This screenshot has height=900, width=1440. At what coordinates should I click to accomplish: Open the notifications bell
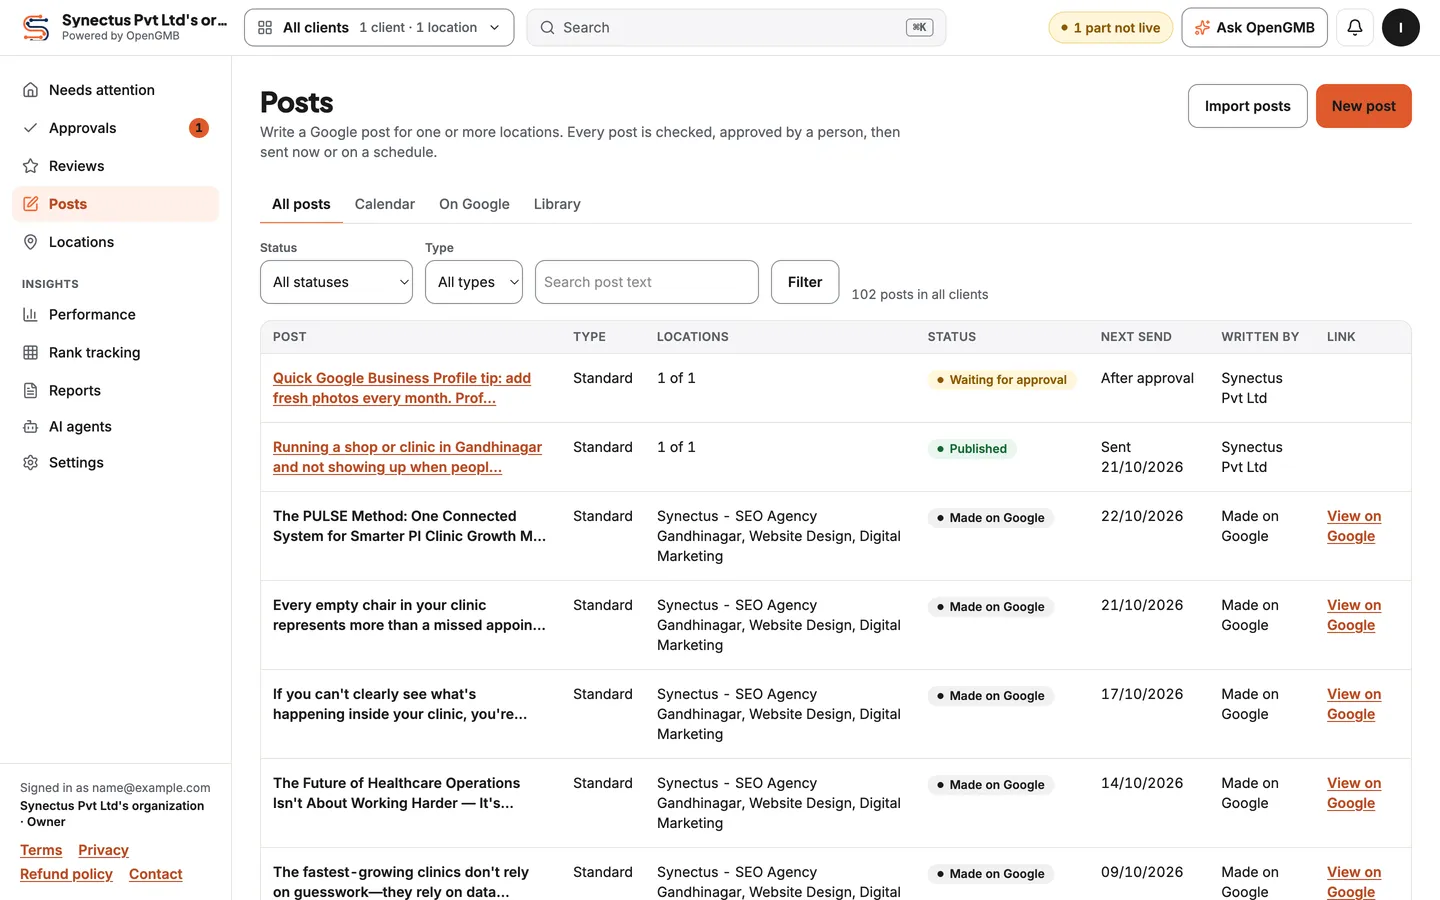(x=1355, y=28)
